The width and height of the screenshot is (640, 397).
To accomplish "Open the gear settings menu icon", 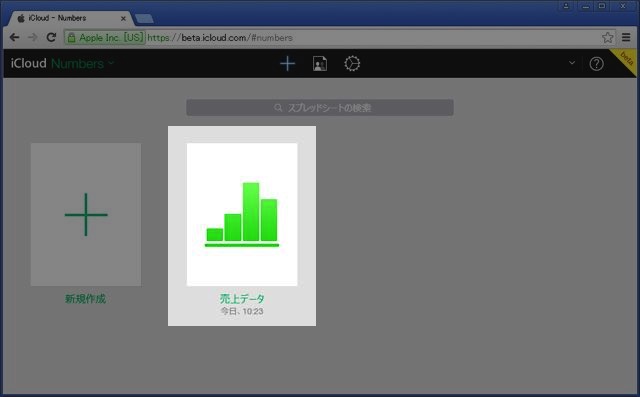I will (352, 64).
